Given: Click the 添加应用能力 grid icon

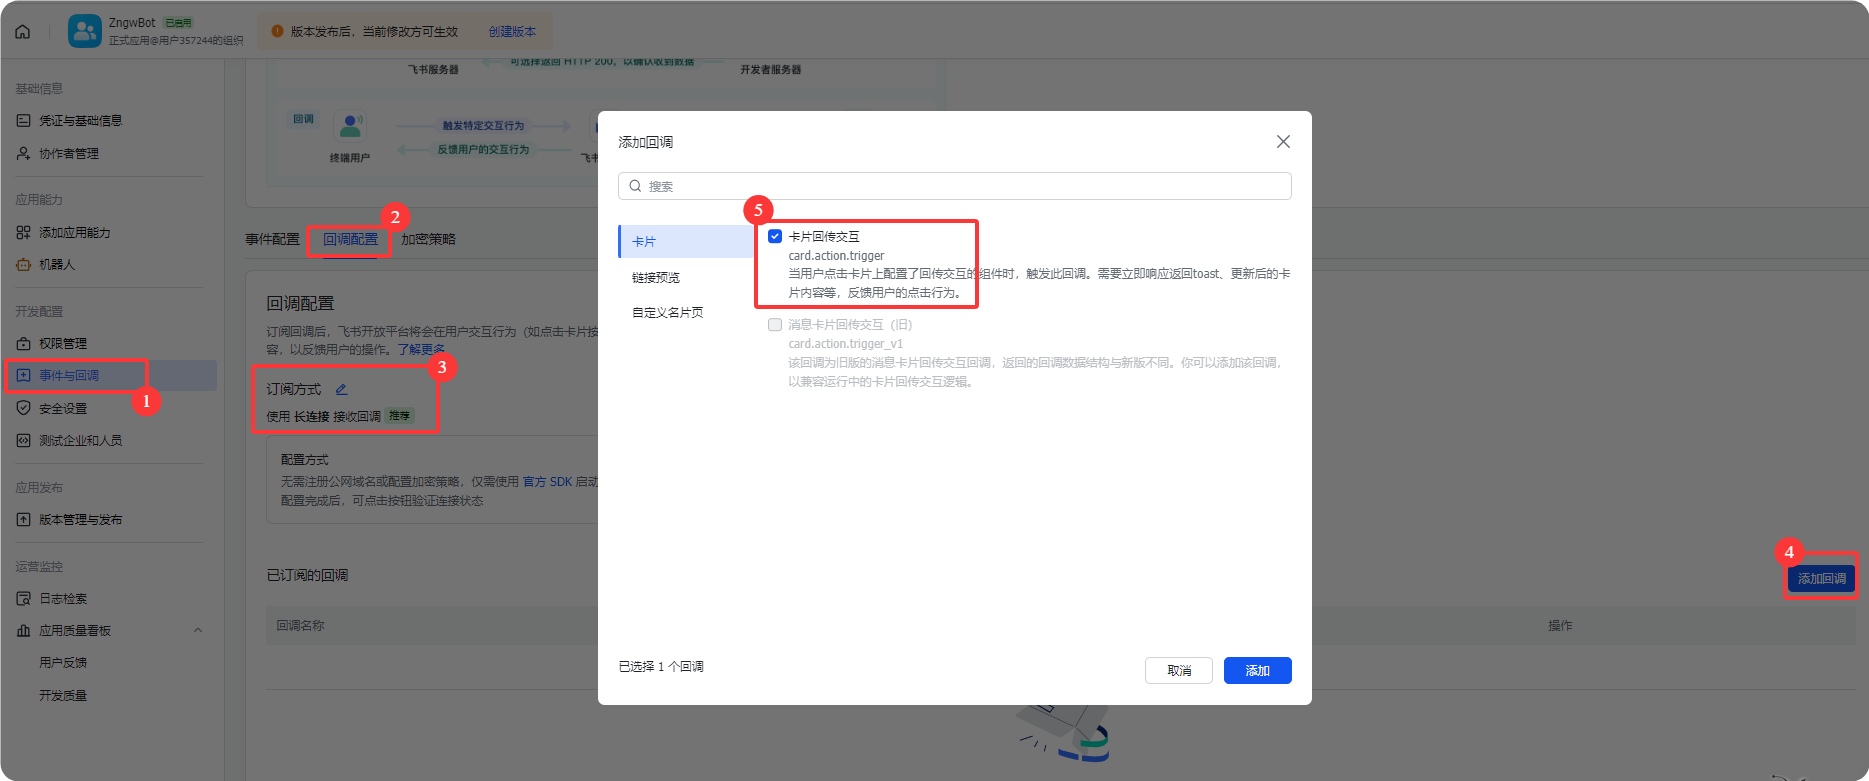Looking at the screenshot, I should tap(23, 232).
